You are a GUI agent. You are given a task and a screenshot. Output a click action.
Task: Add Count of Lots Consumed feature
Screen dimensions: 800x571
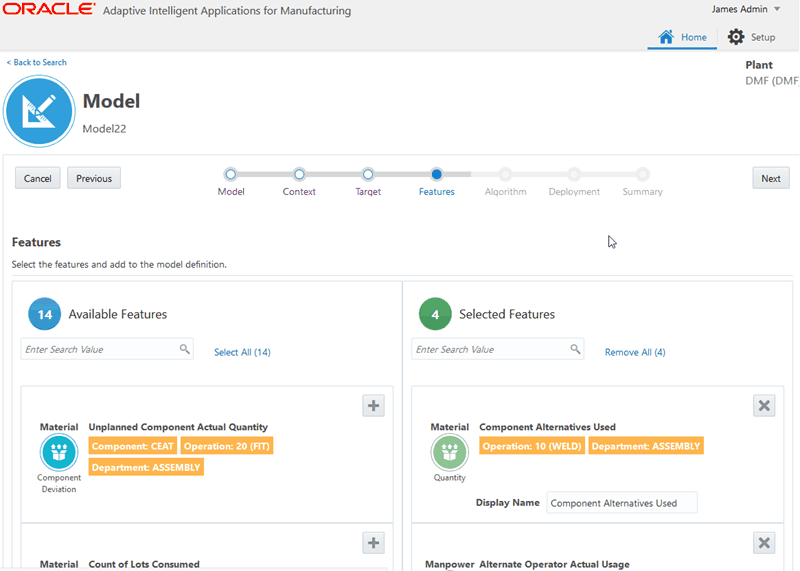(373, 542)
